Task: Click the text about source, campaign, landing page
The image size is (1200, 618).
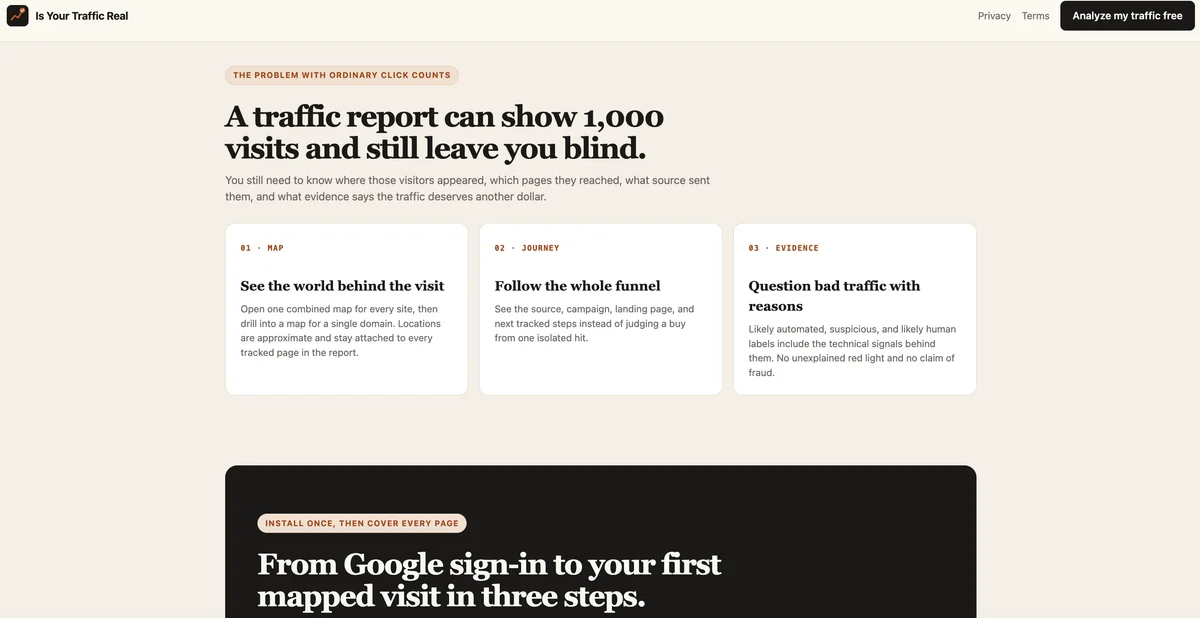Action: (x=594, y=323)
